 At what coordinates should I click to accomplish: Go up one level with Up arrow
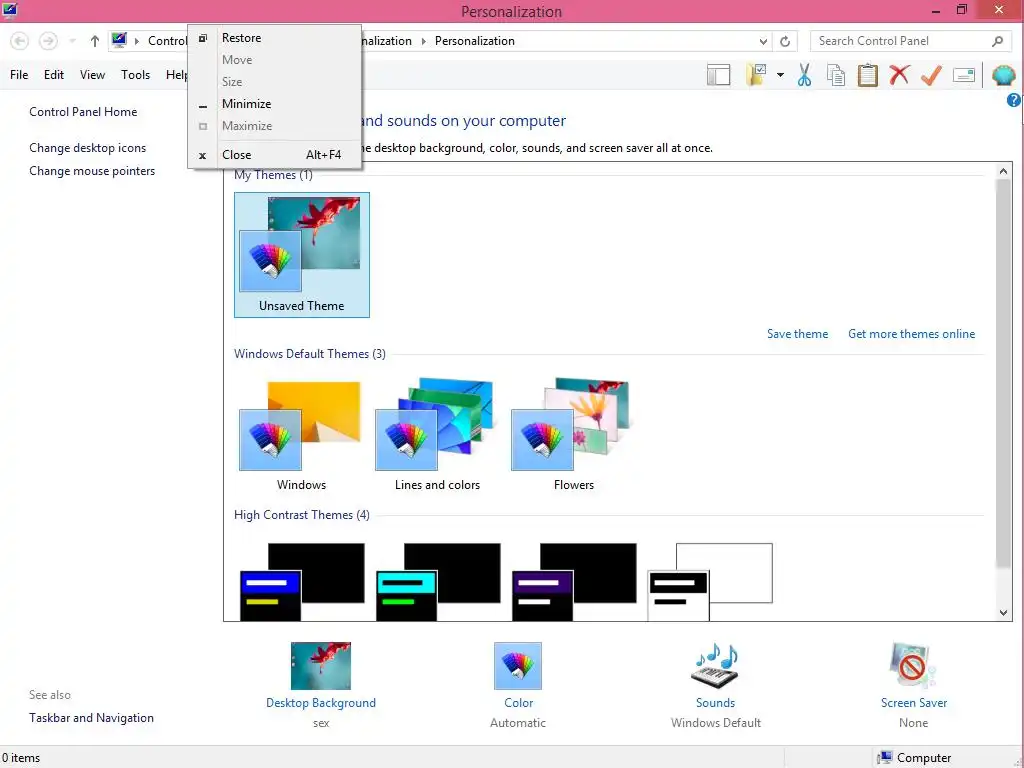pos(95,41)
